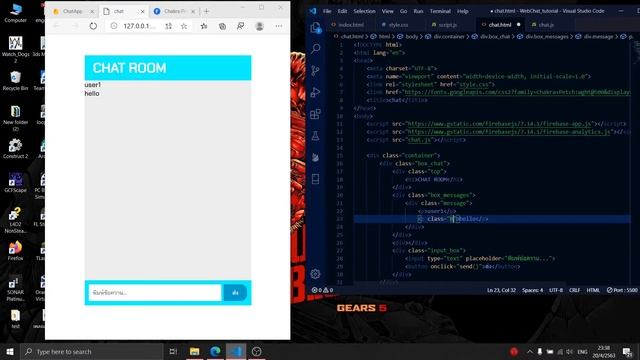This screenshot has height=360, width=640.
Task: Open the taskbar clock and date
Action: [x=604, y=351]
